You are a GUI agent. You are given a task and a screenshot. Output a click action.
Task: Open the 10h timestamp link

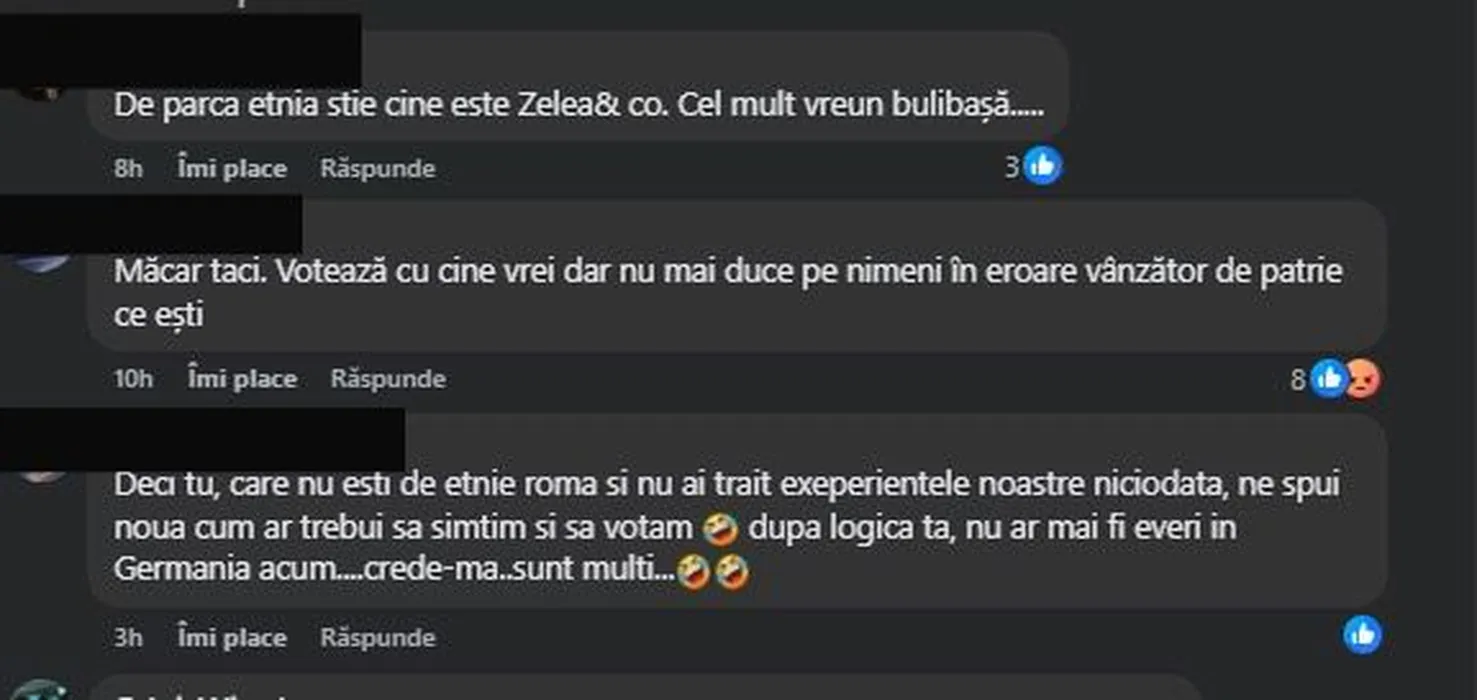coord(133,379)
